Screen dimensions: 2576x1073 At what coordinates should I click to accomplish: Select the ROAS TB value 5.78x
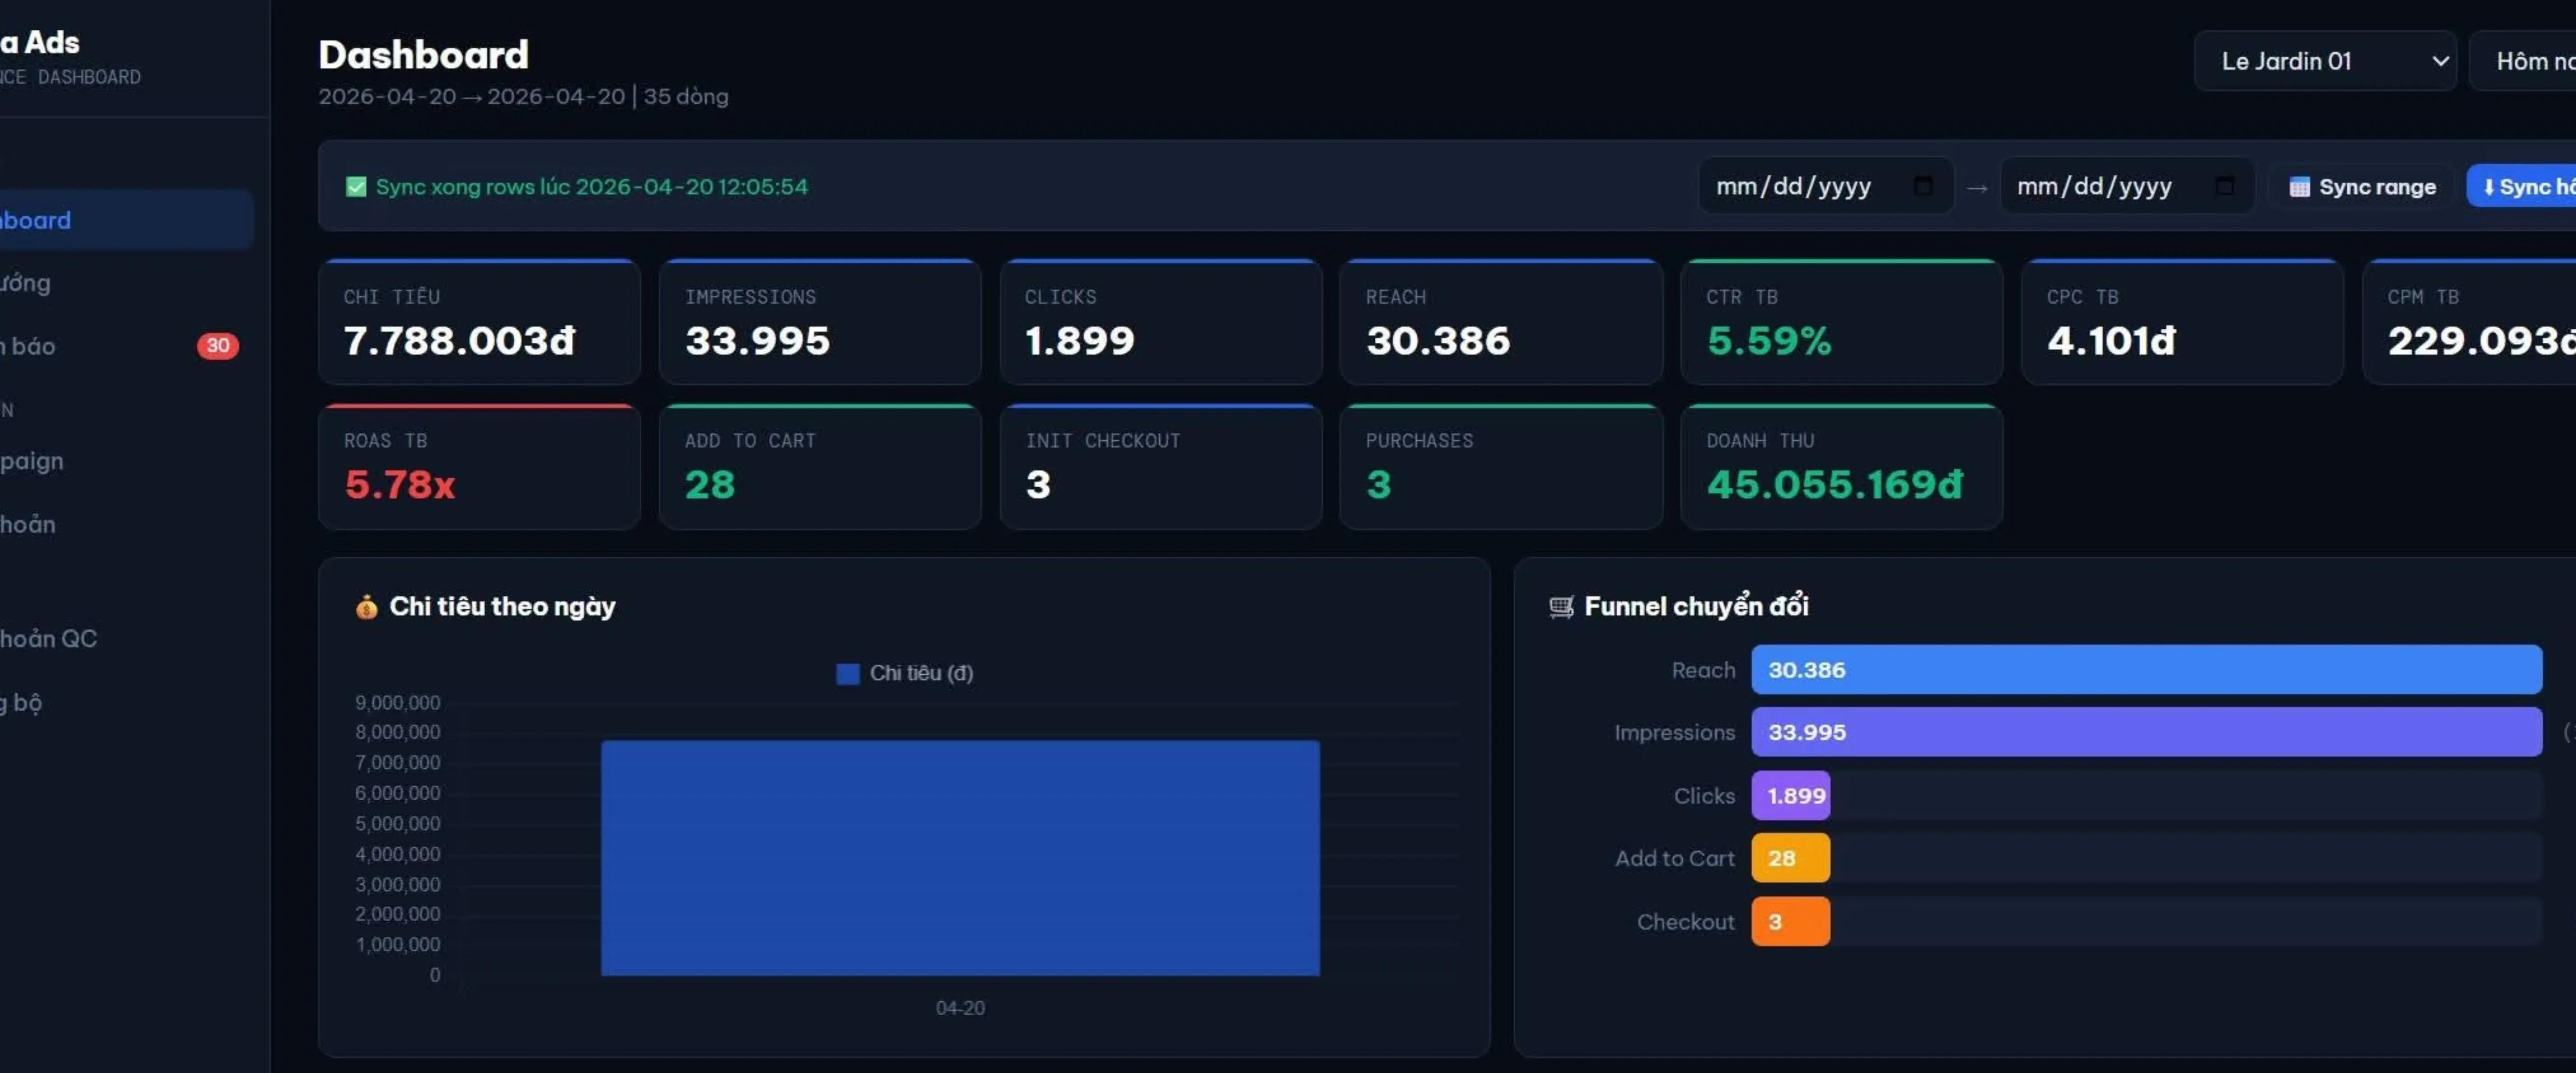click(400, 485)
